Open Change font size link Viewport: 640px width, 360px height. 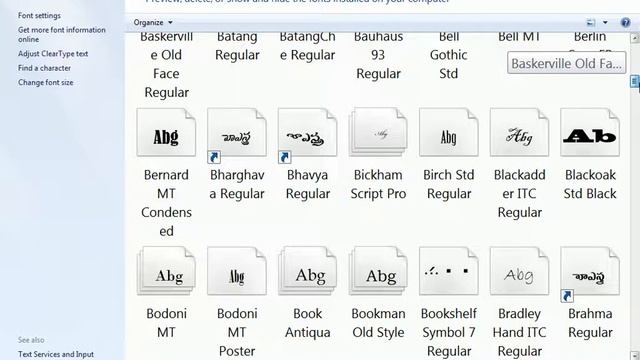coord(46,82)
